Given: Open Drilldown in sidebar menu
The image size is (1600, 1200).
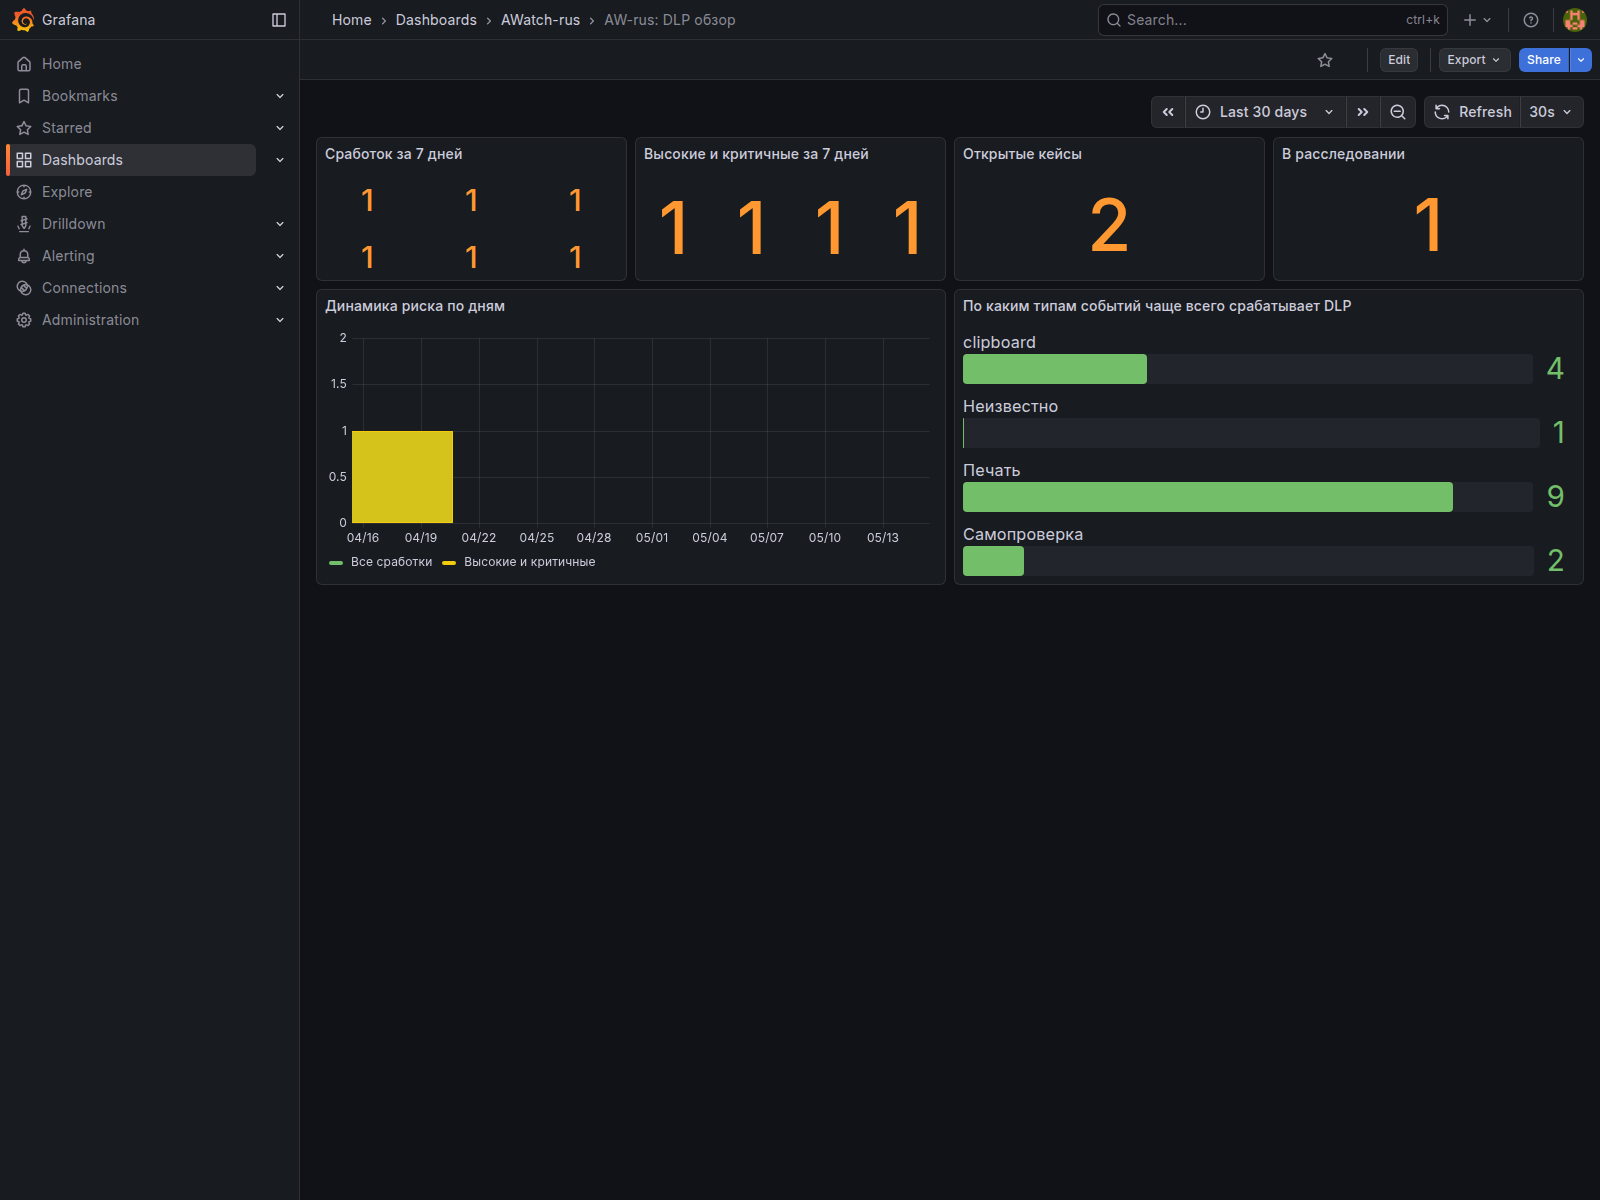Looking at the screenshot, I should point(73,224).
